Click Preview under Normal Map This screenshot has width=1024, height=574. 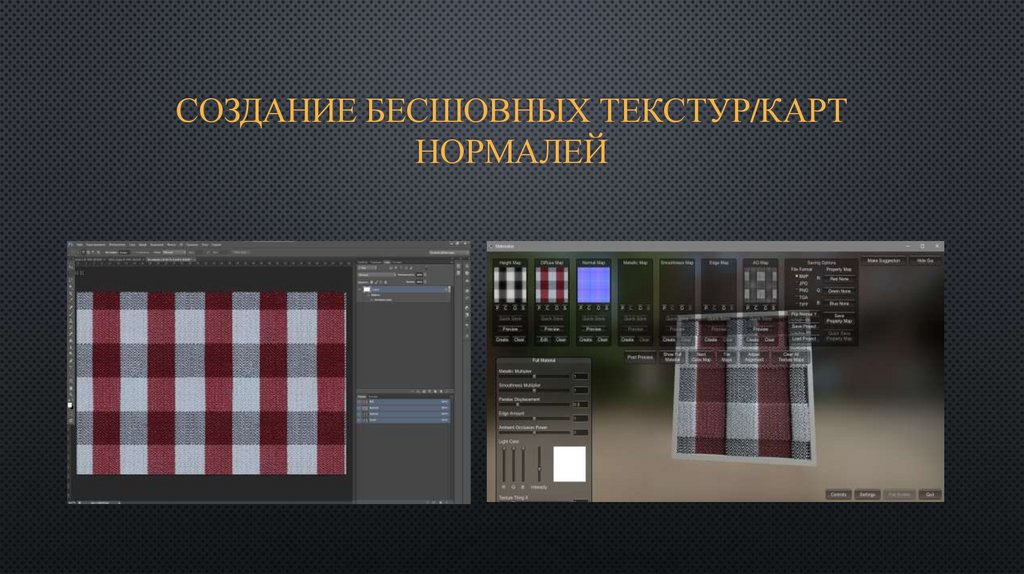(x=594, y=329)
